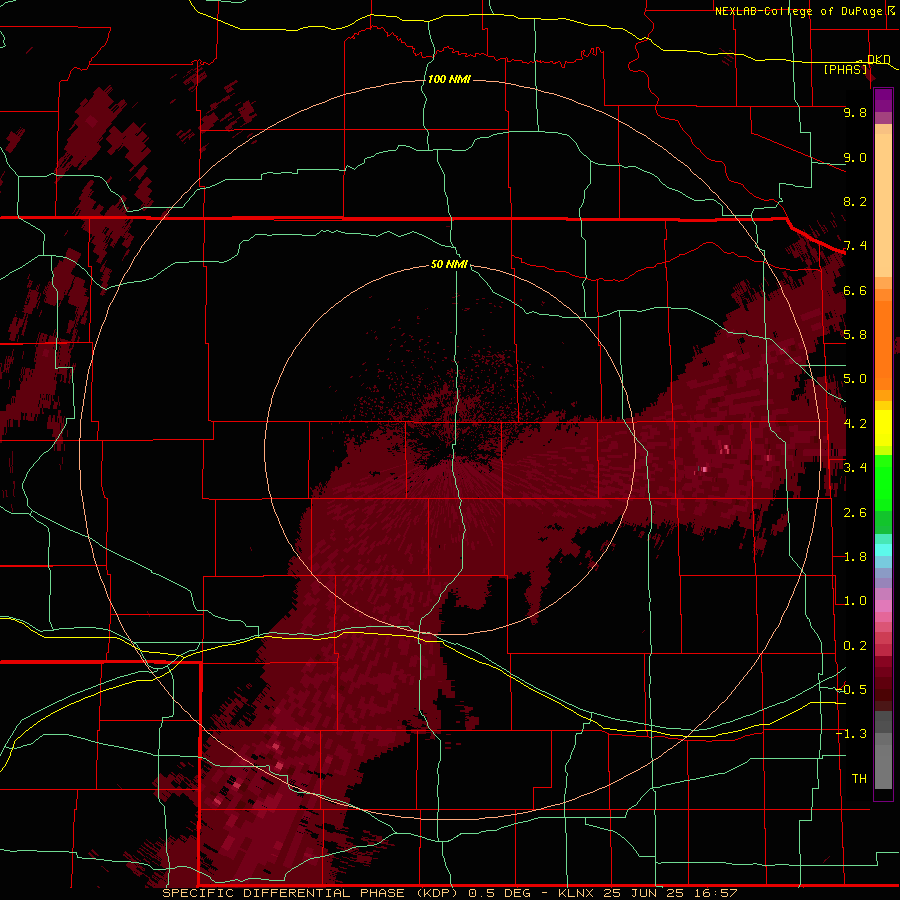The image size is (900, 900).
Task: Click the 7.4 color scale value
Action: tap(855, 246)
